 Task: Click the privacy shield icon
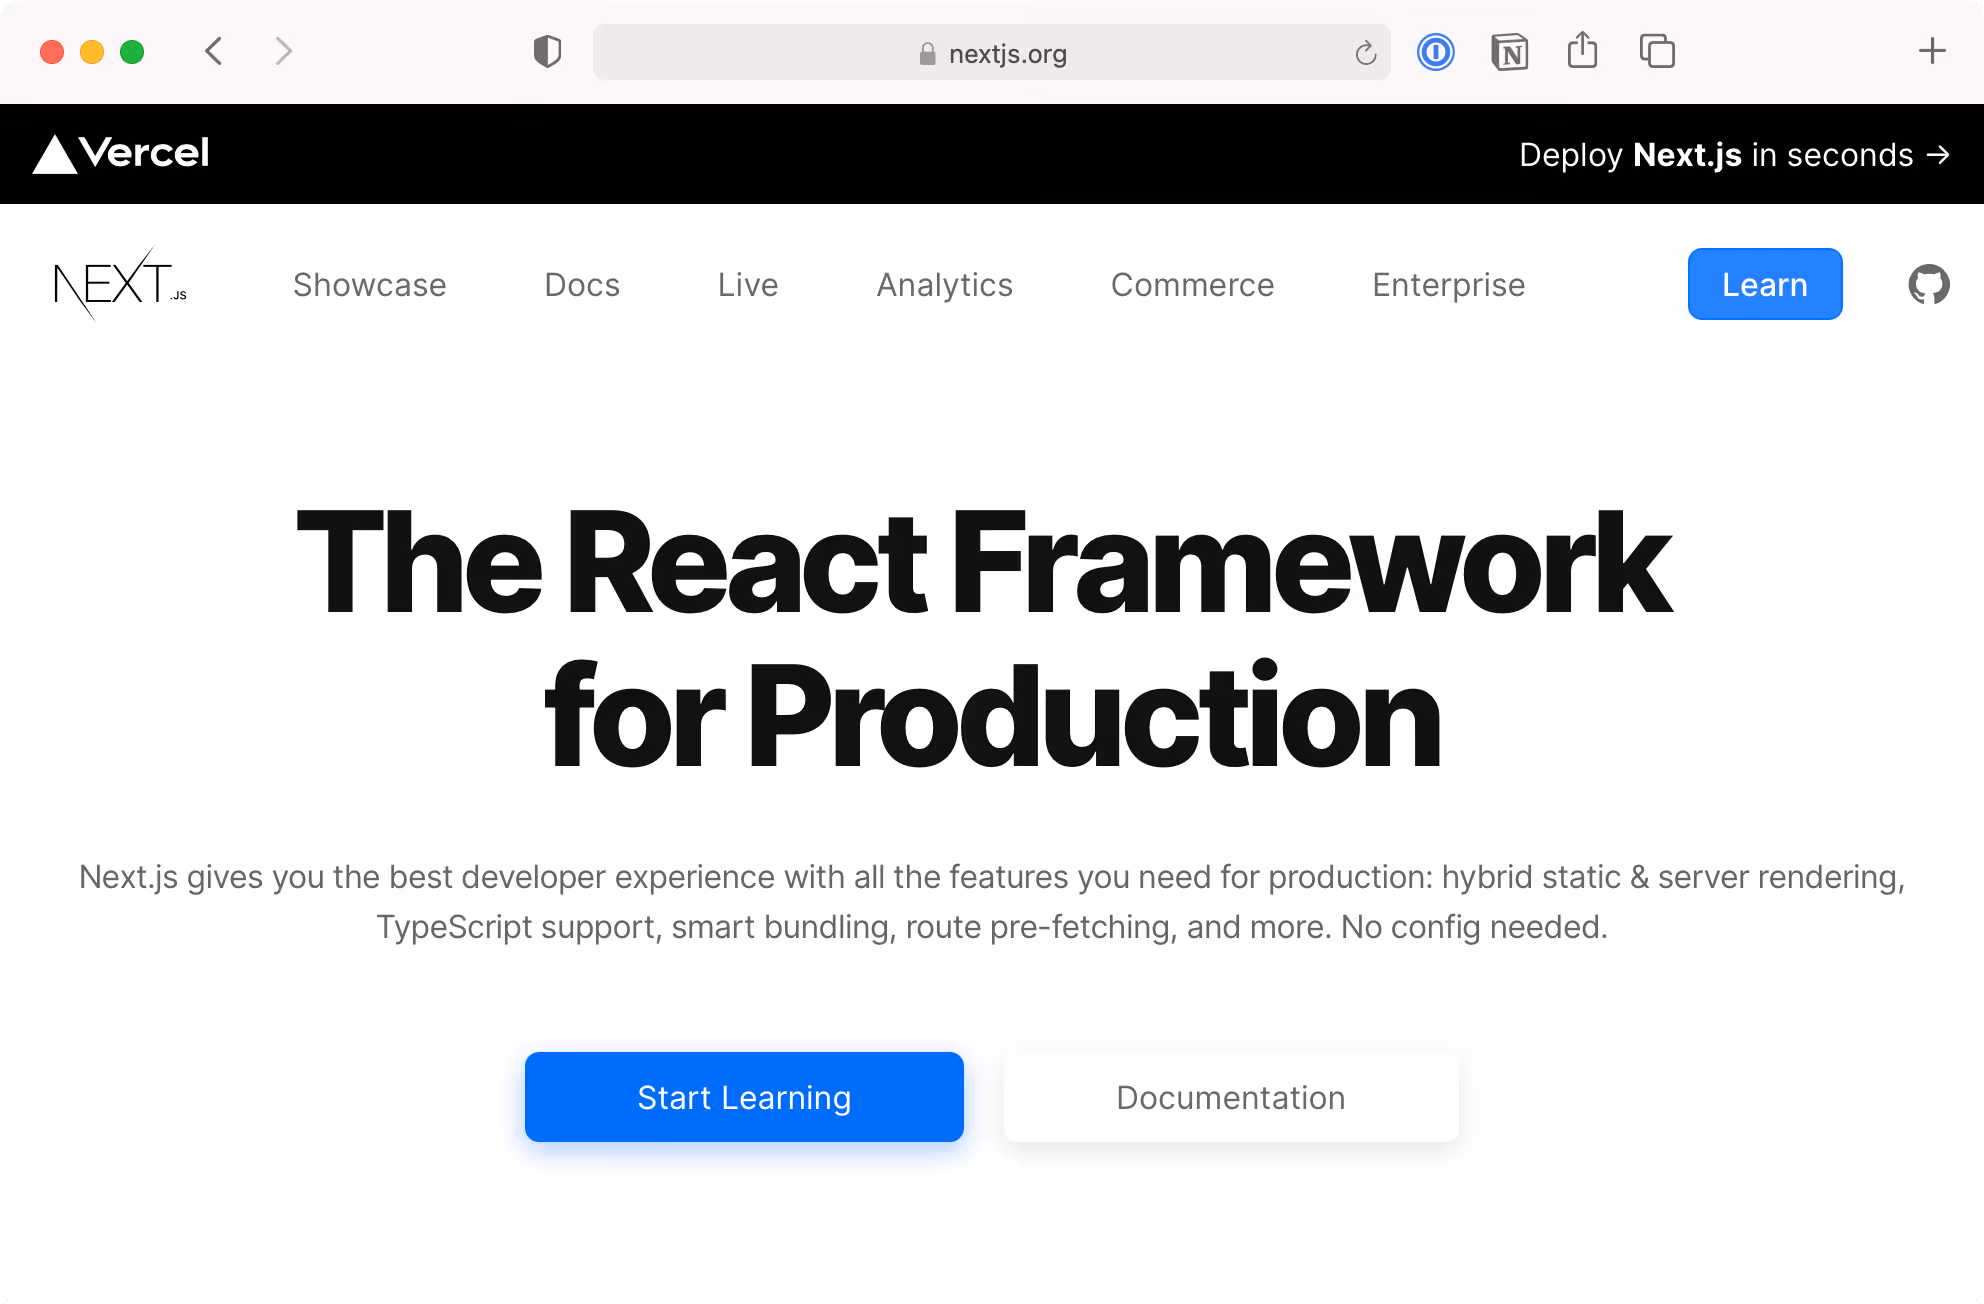(x=547, y=52)
